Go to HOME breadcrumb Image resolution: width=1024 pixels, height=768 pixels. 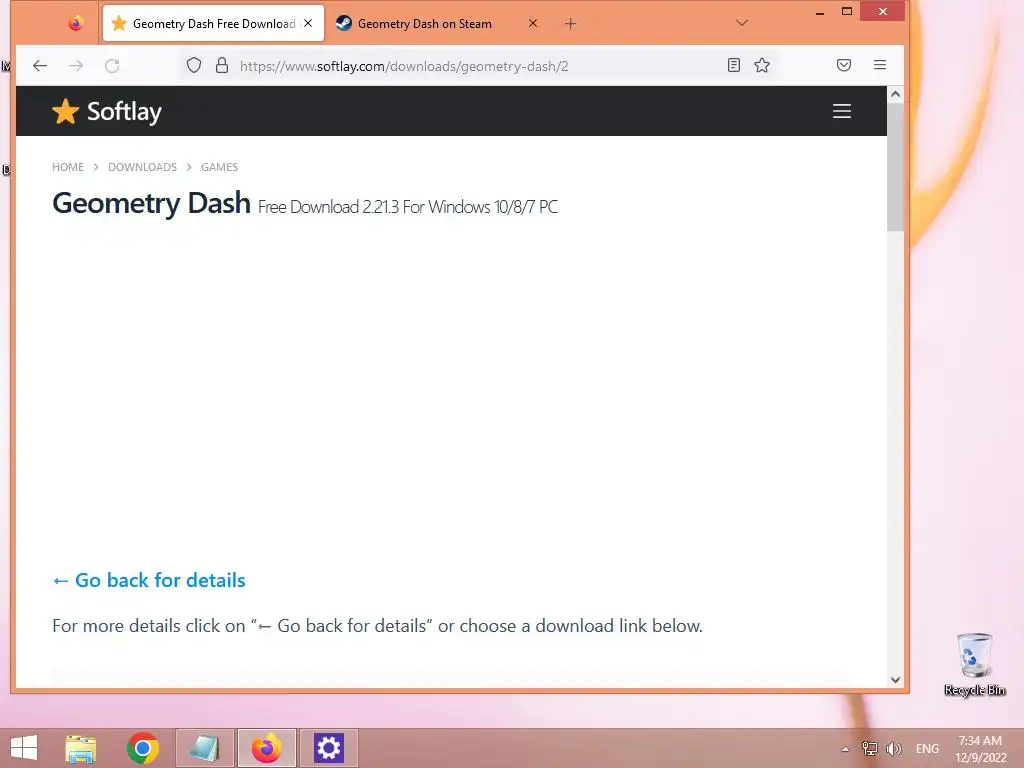click(x=68, y=167)
